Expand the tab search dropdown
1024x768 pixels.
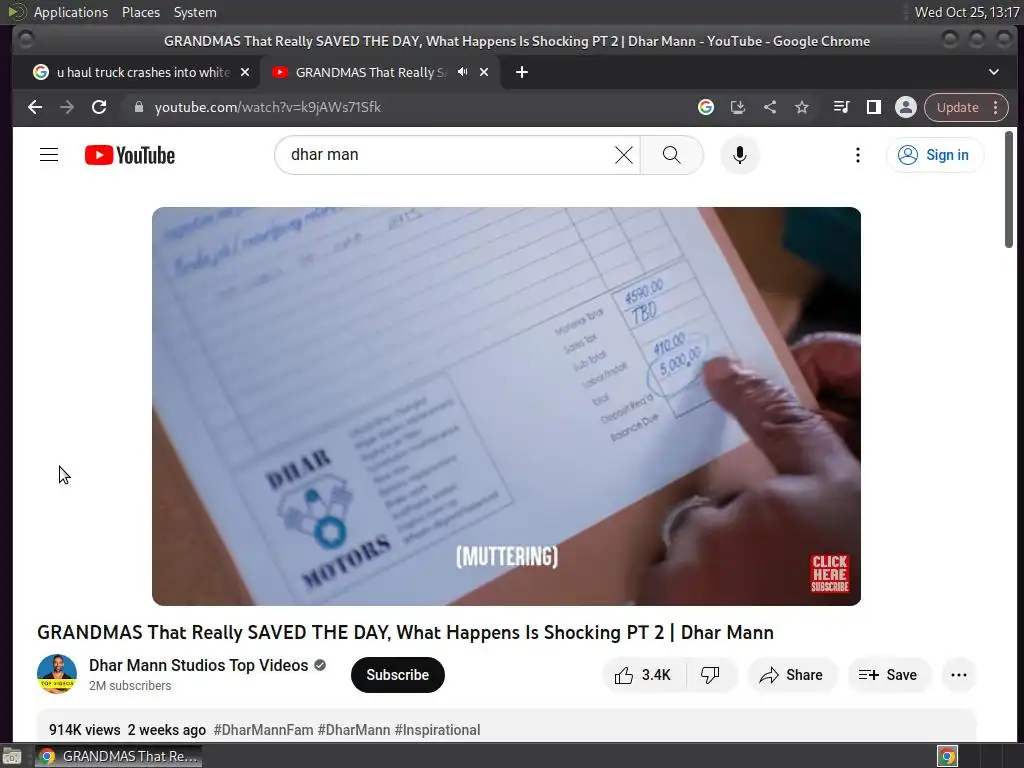(x=993, y=72)
